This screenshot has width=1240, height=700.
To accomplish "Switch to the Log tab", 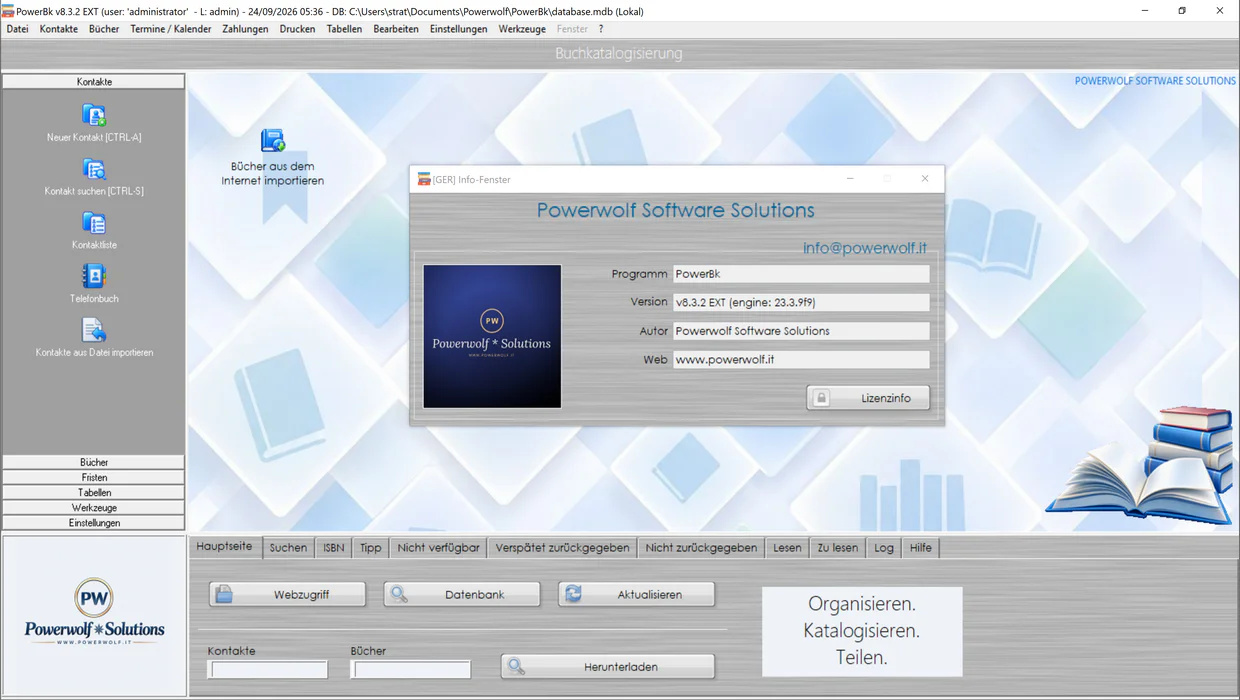I will (x=884, y=548).
